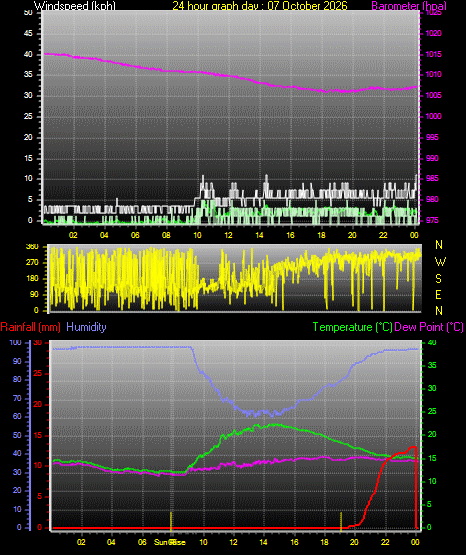Viewport: 466px width, 555px height.
Task: Click the 'Humidity' legend label
Action: coord(86,327)
